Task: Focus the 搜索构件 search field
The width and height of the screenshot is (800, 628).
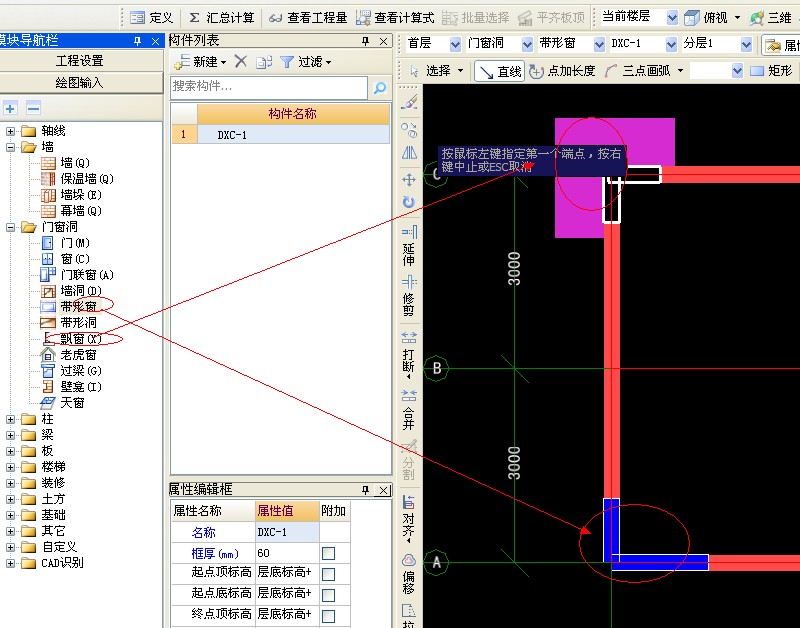Action: 269,87
